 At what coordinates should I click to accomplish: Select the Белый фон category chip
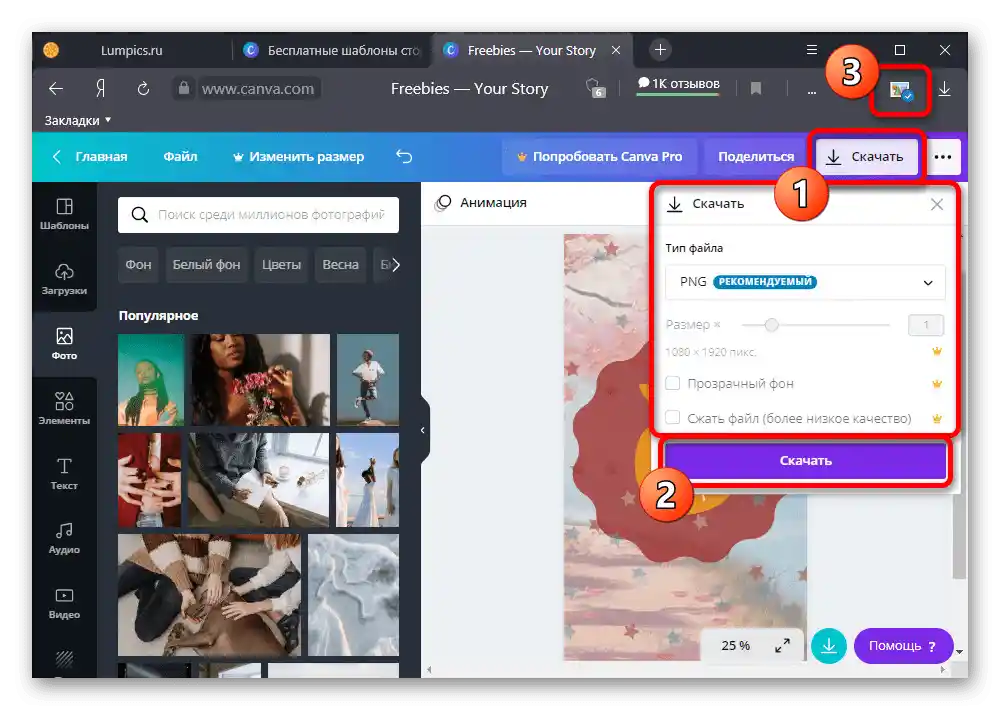[207, 265]
